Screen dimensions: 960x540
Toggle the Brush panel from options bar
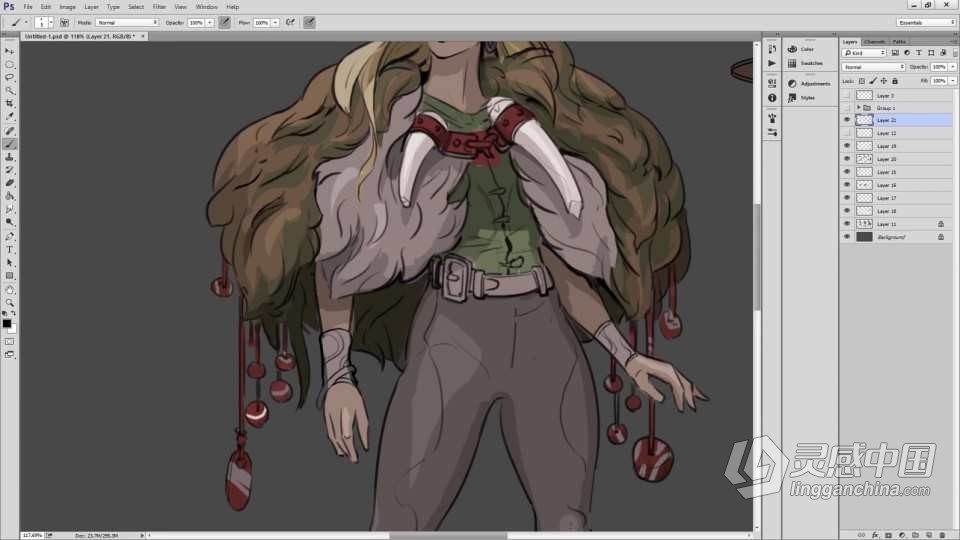point(64,22)
